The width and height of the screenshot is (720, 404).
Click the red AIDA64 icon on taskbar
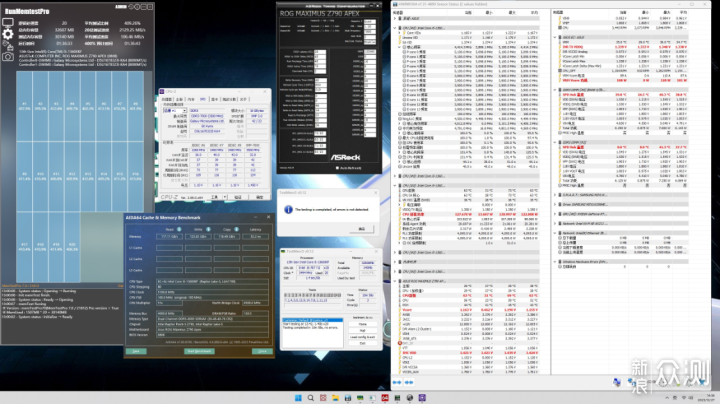(385, 398)
